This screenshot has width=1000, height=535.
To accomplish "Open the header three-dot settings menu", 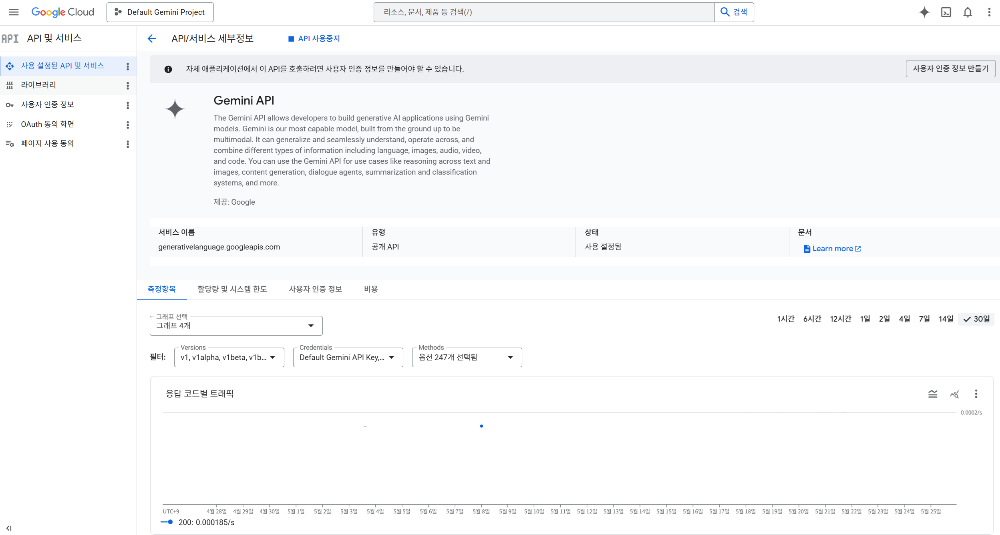I will [x=989, y=12].
